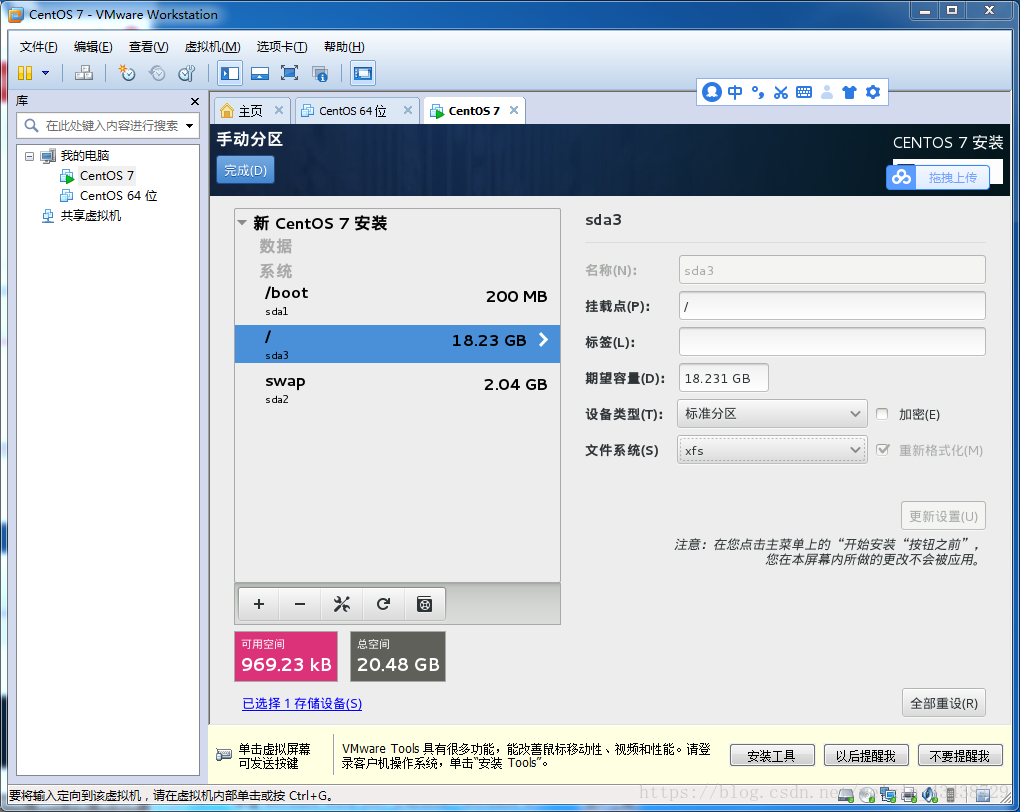The width and height of the screenshot is (1020, 812).
Task: Click the unity mode toolbar icon
Action: point(319,73)
